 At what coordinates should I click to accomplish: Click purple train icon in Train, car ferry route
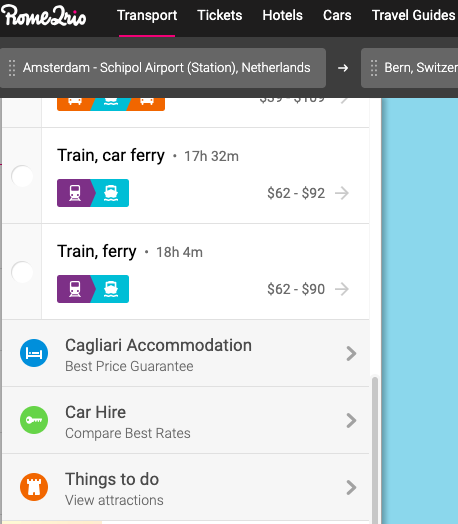pos(75,193)
